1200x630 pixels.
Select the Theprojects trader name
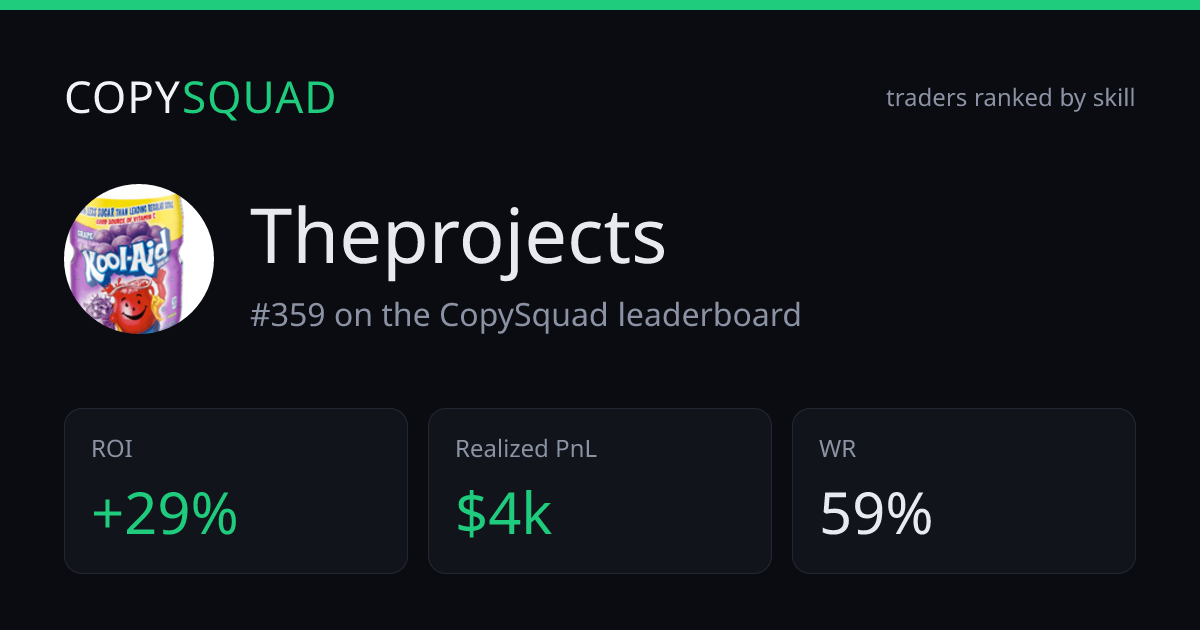click(x=458, y=237)
